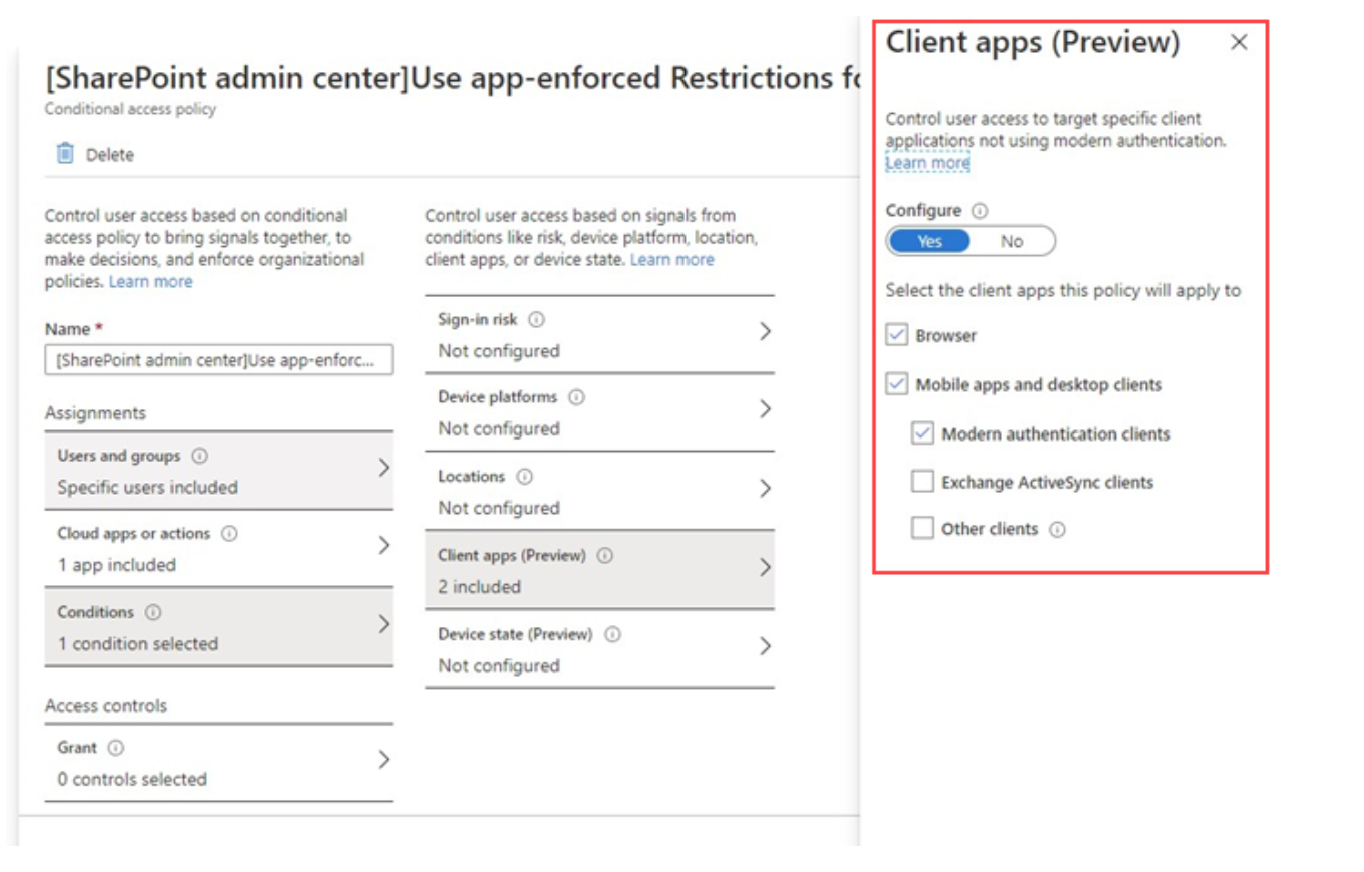Expand Locations chevron
Image resolution: width=1364 pixels, height=872 pixels.
pos(765,489)
